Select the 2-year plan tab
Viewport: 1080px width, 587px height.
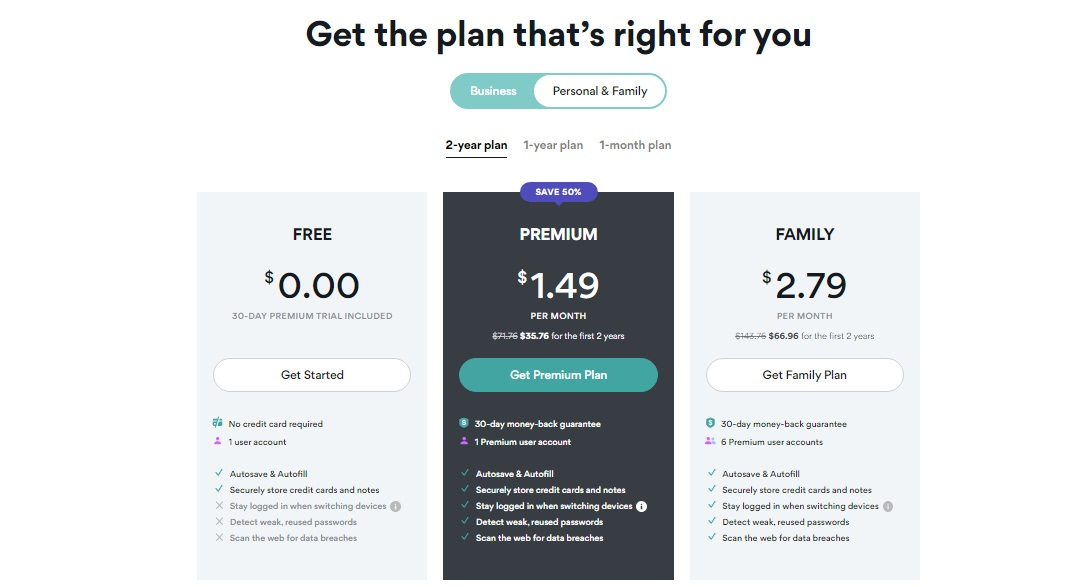tap(476, 145)
